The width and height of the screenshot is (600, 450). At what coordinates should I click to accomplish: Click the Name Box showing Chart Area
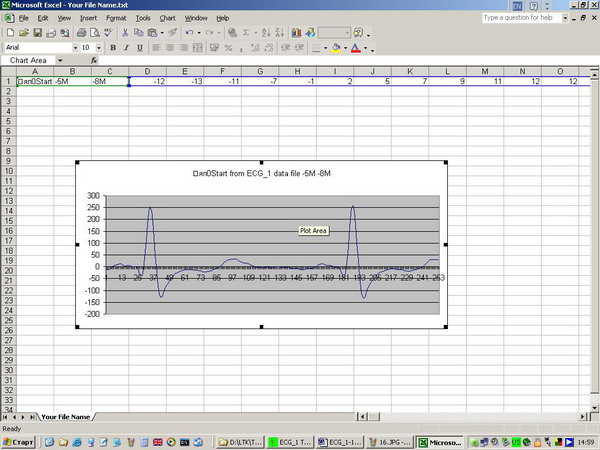[x=28, y=60]
